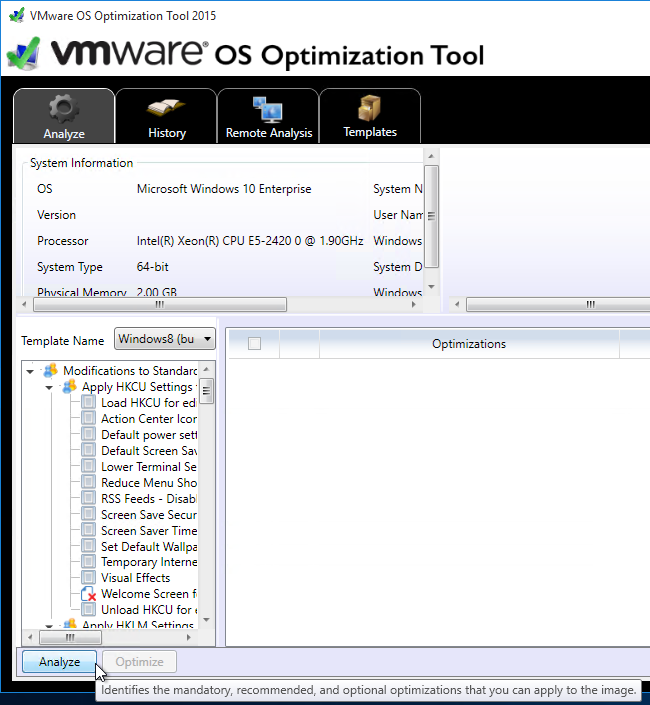Click the 64-bit System Type value

click(152, 267)
